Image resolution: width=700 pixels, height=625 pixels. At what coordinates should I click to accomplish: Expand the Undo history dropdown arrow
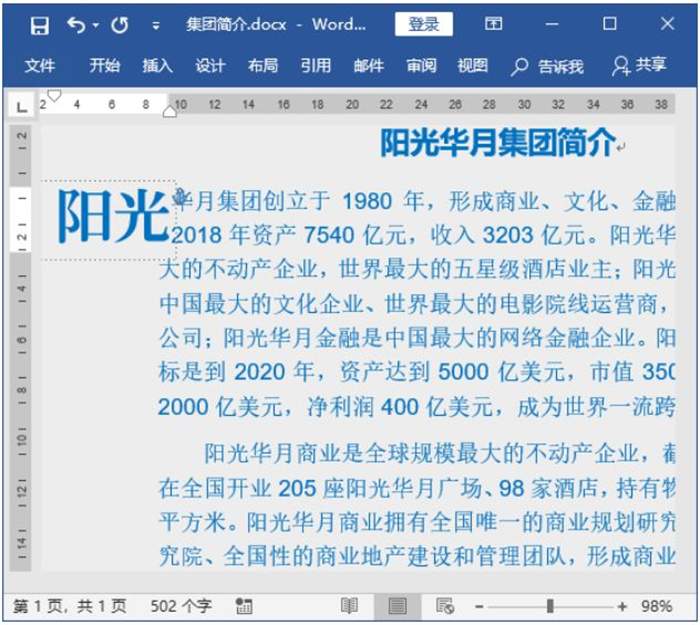(x=96, y=26)
